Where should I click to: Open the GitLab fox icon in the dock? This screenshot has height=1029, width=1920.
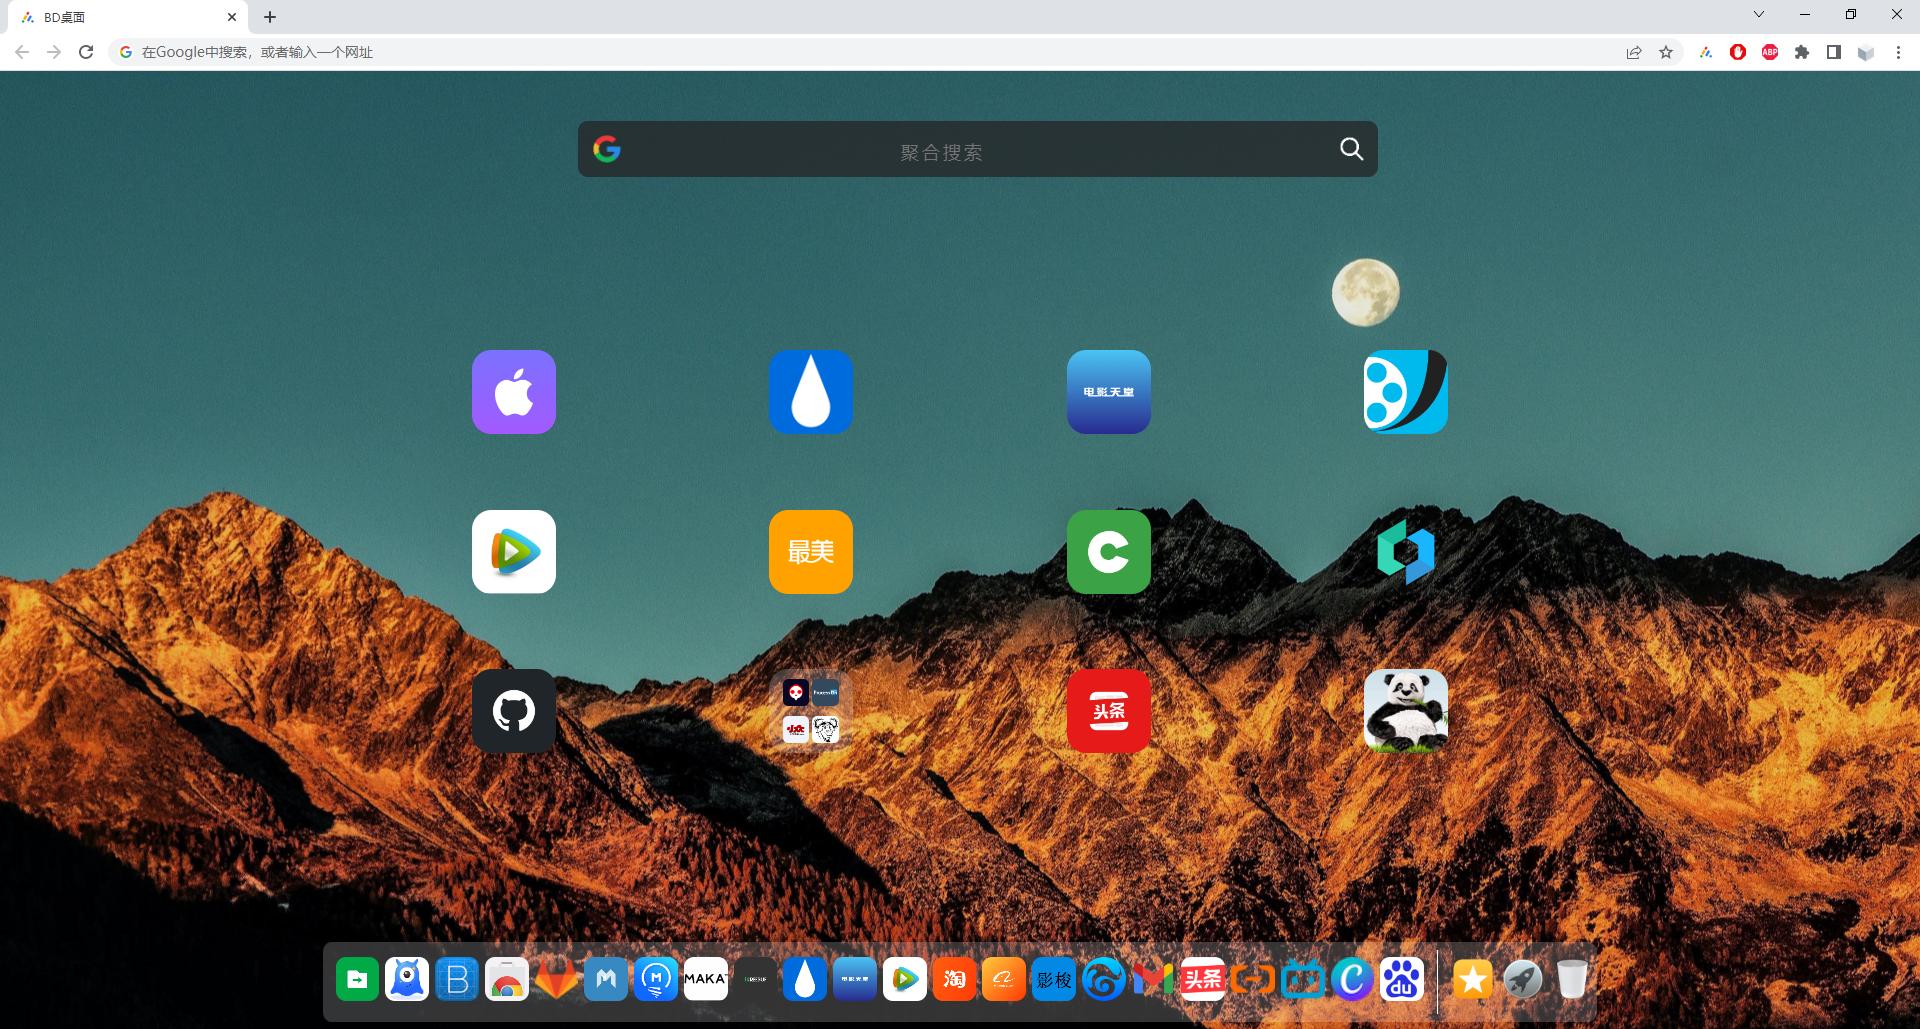point(556,980)
